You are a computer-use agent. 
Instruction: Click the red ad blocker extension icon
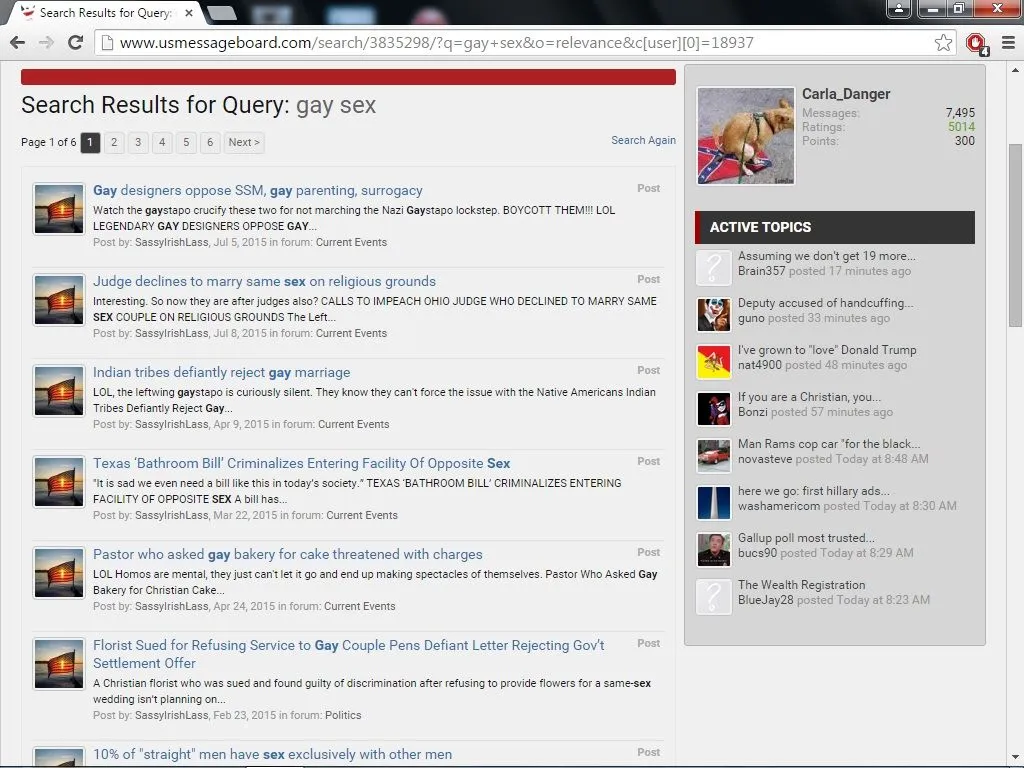click(976, 42)
